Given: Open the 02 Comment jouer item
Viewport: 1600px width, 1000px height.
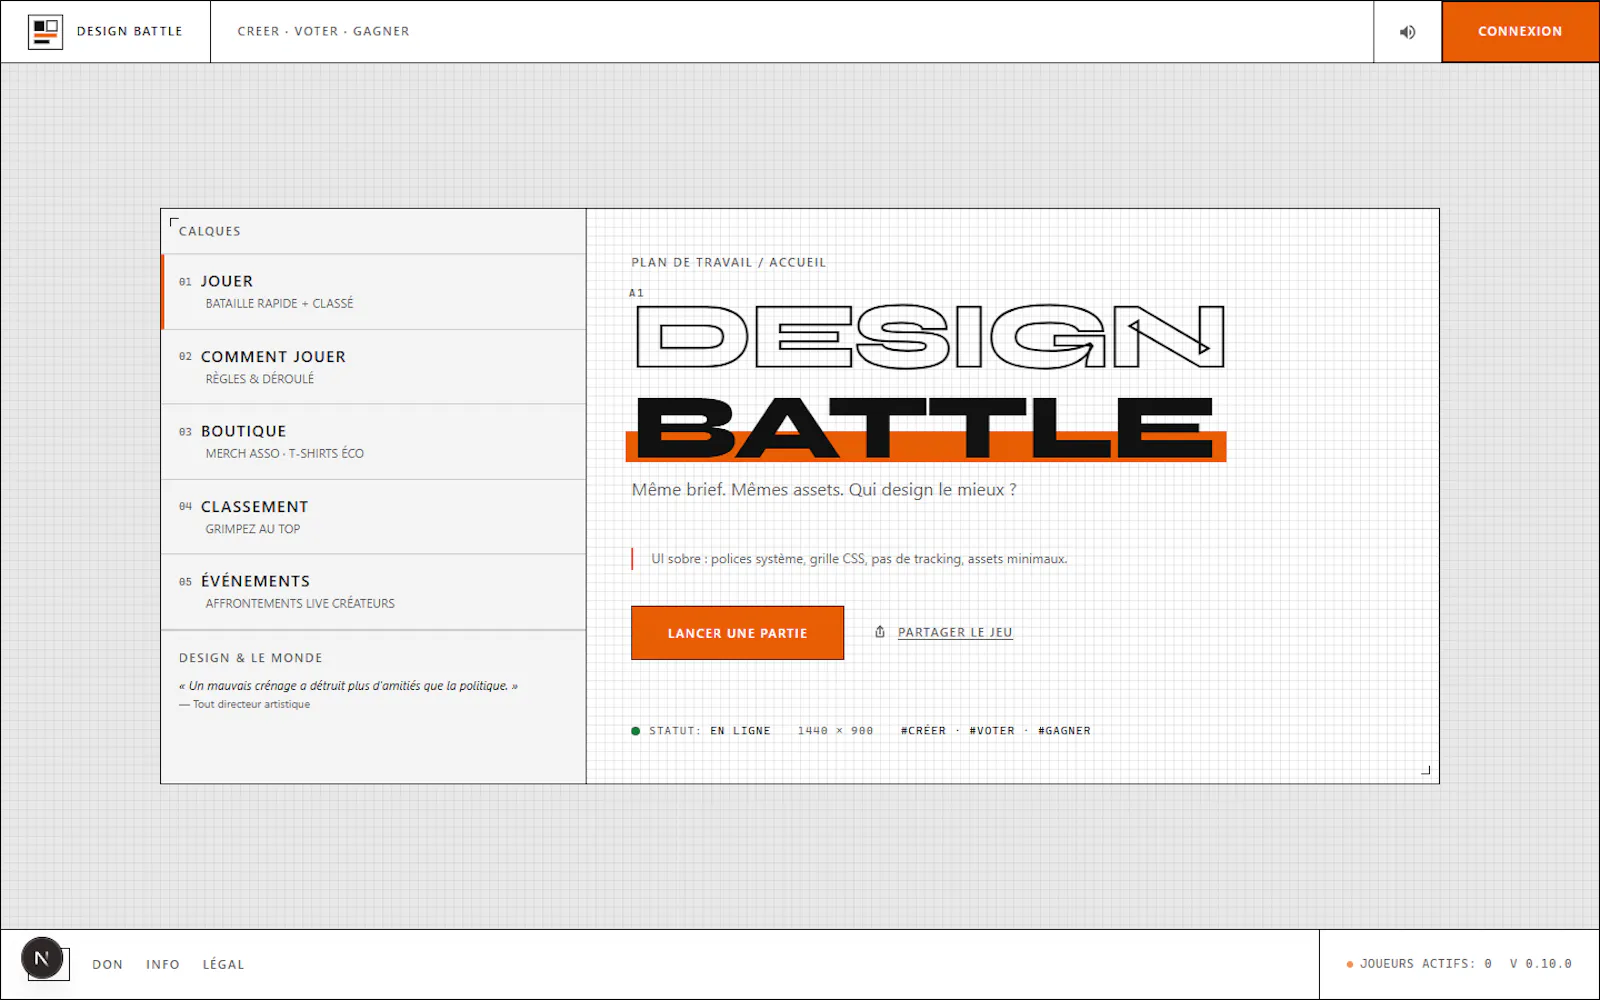Looking at the screenshot, I should click(374, 367).
